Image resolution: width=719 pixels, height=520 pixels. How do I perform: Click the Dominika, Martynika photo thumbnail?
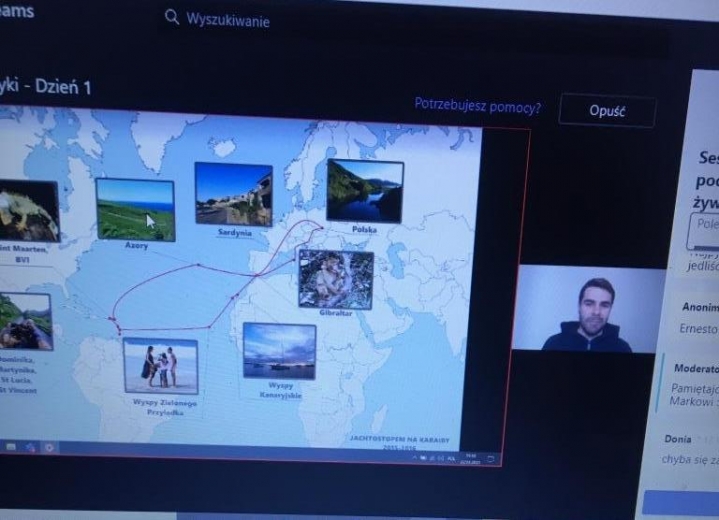pyautogui.click(x=25, y=321)
